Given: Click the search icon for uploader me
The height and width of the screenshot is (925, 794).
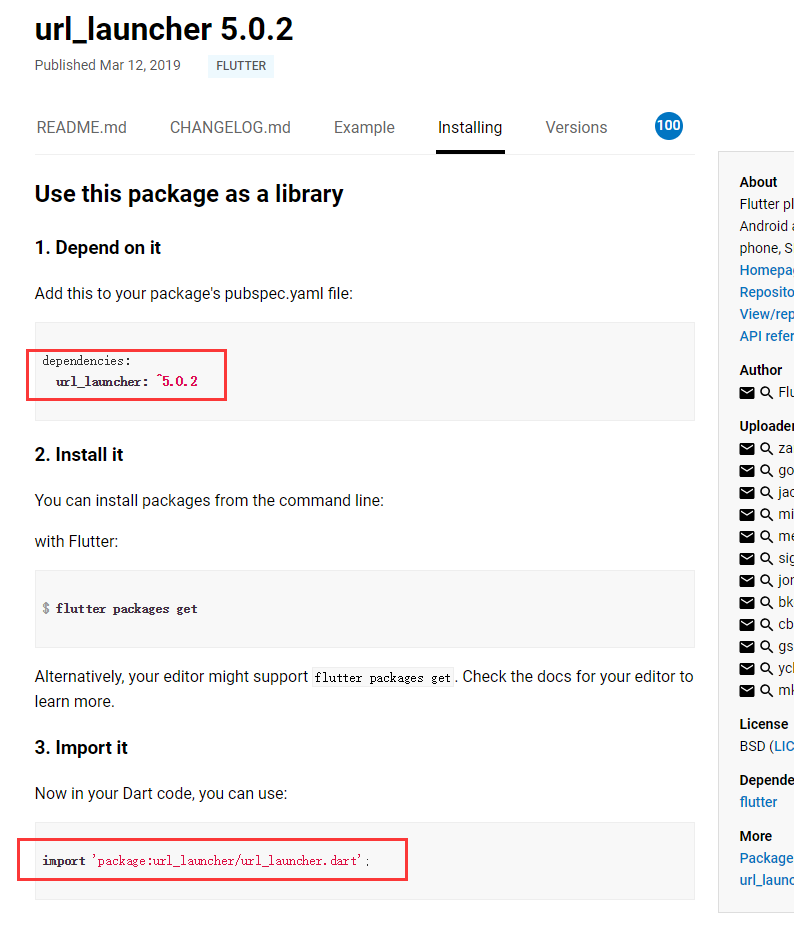Looking at the screenshot, I should coord(766,536).
